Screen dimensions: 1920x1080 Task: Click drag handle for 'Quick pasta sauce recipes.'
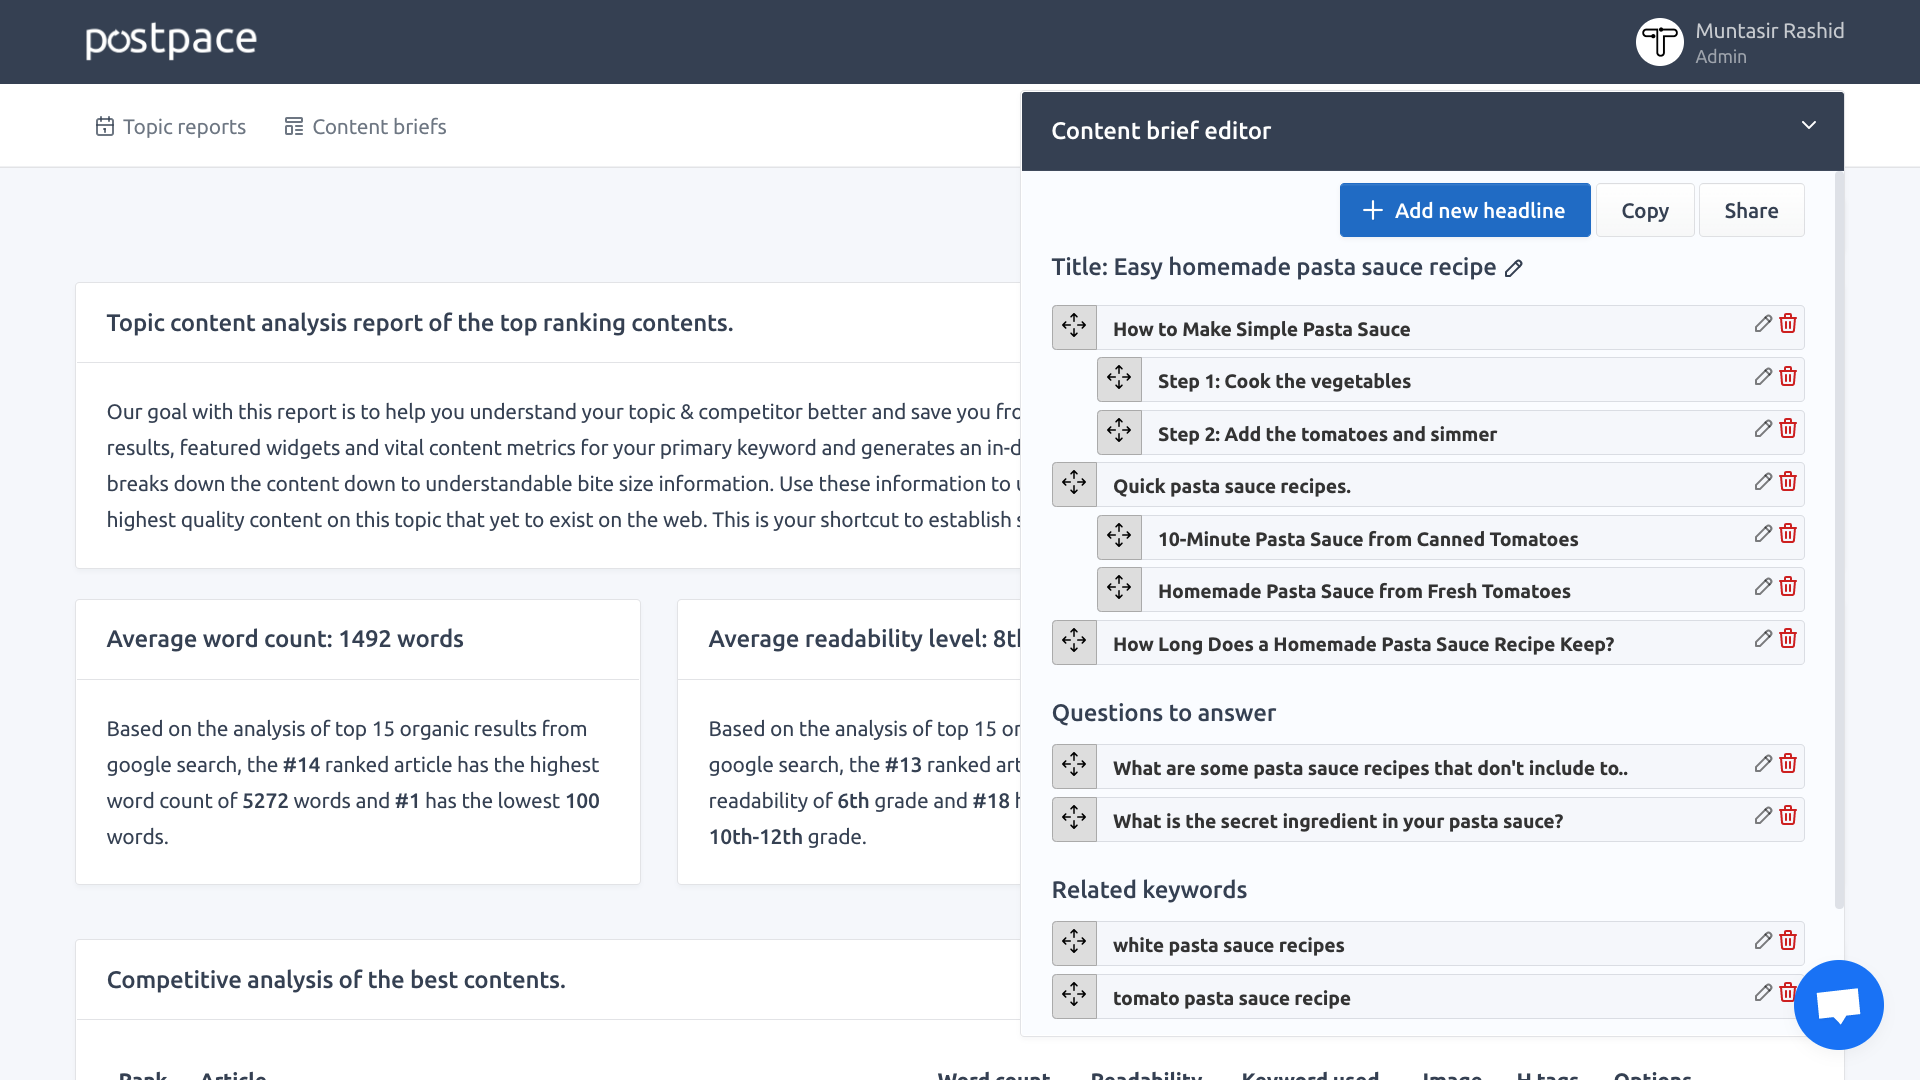coord(1074,484)
